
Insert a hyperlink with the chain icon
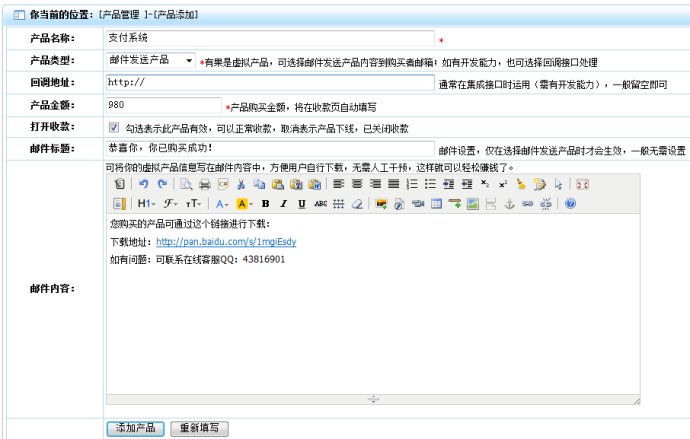pos(527,203)
